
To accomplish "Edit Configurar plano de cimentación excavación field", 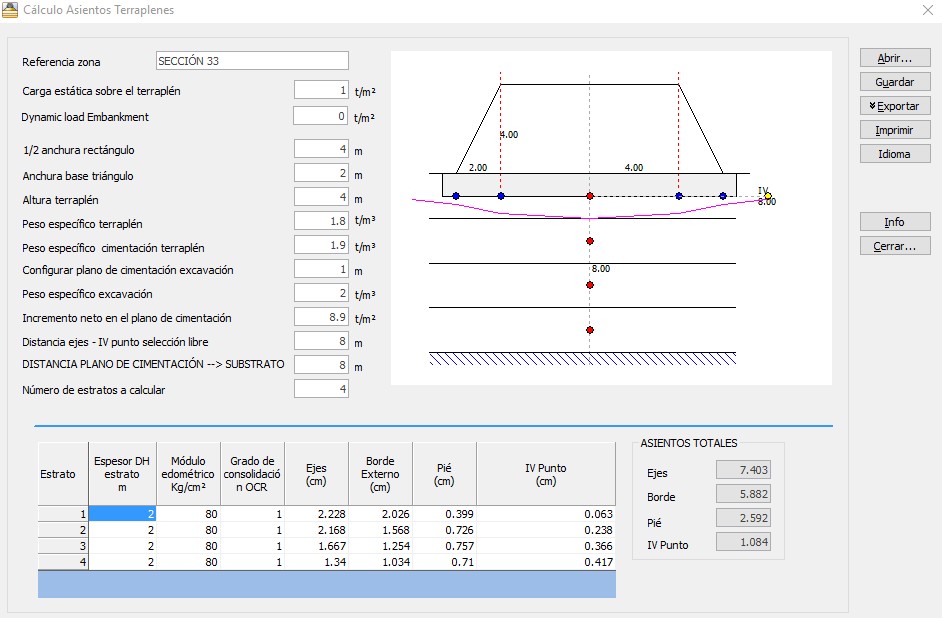I will click(321, 269).
